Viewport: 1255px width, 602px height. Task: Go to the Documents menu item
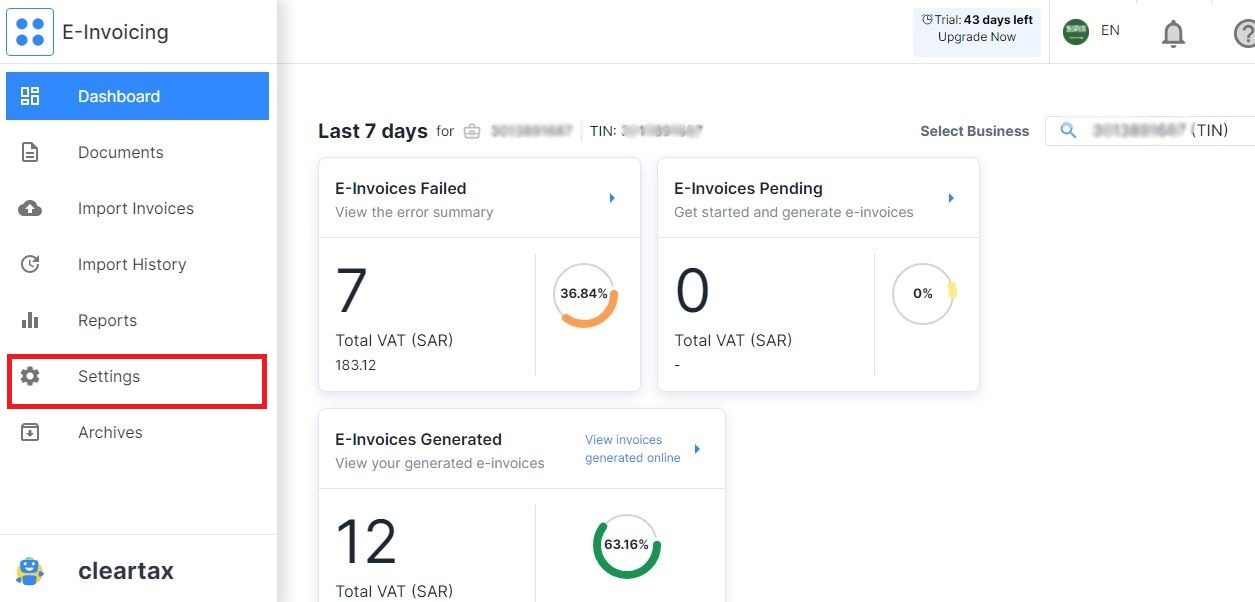[120, 152]
